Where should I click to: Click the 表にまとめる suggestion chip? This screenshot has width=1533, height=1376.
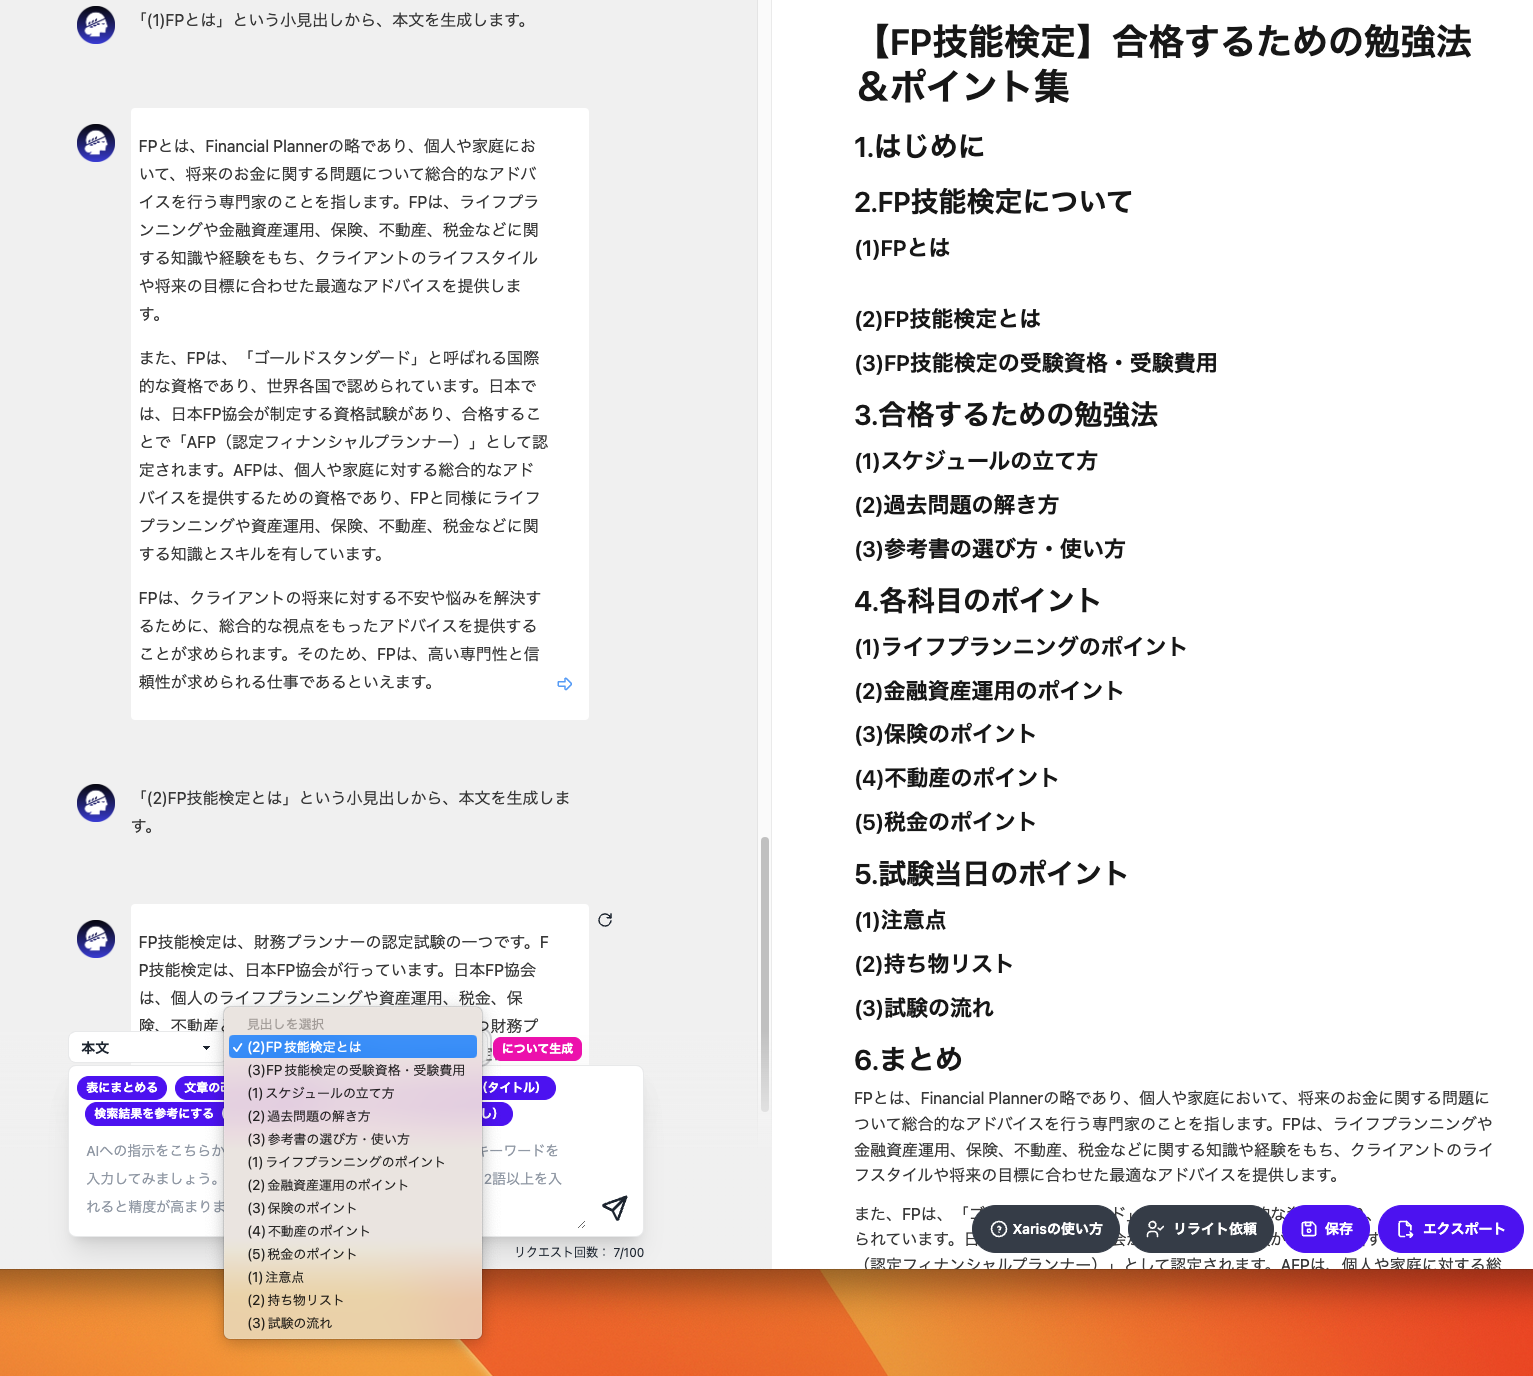click(x=122, y=1087)
